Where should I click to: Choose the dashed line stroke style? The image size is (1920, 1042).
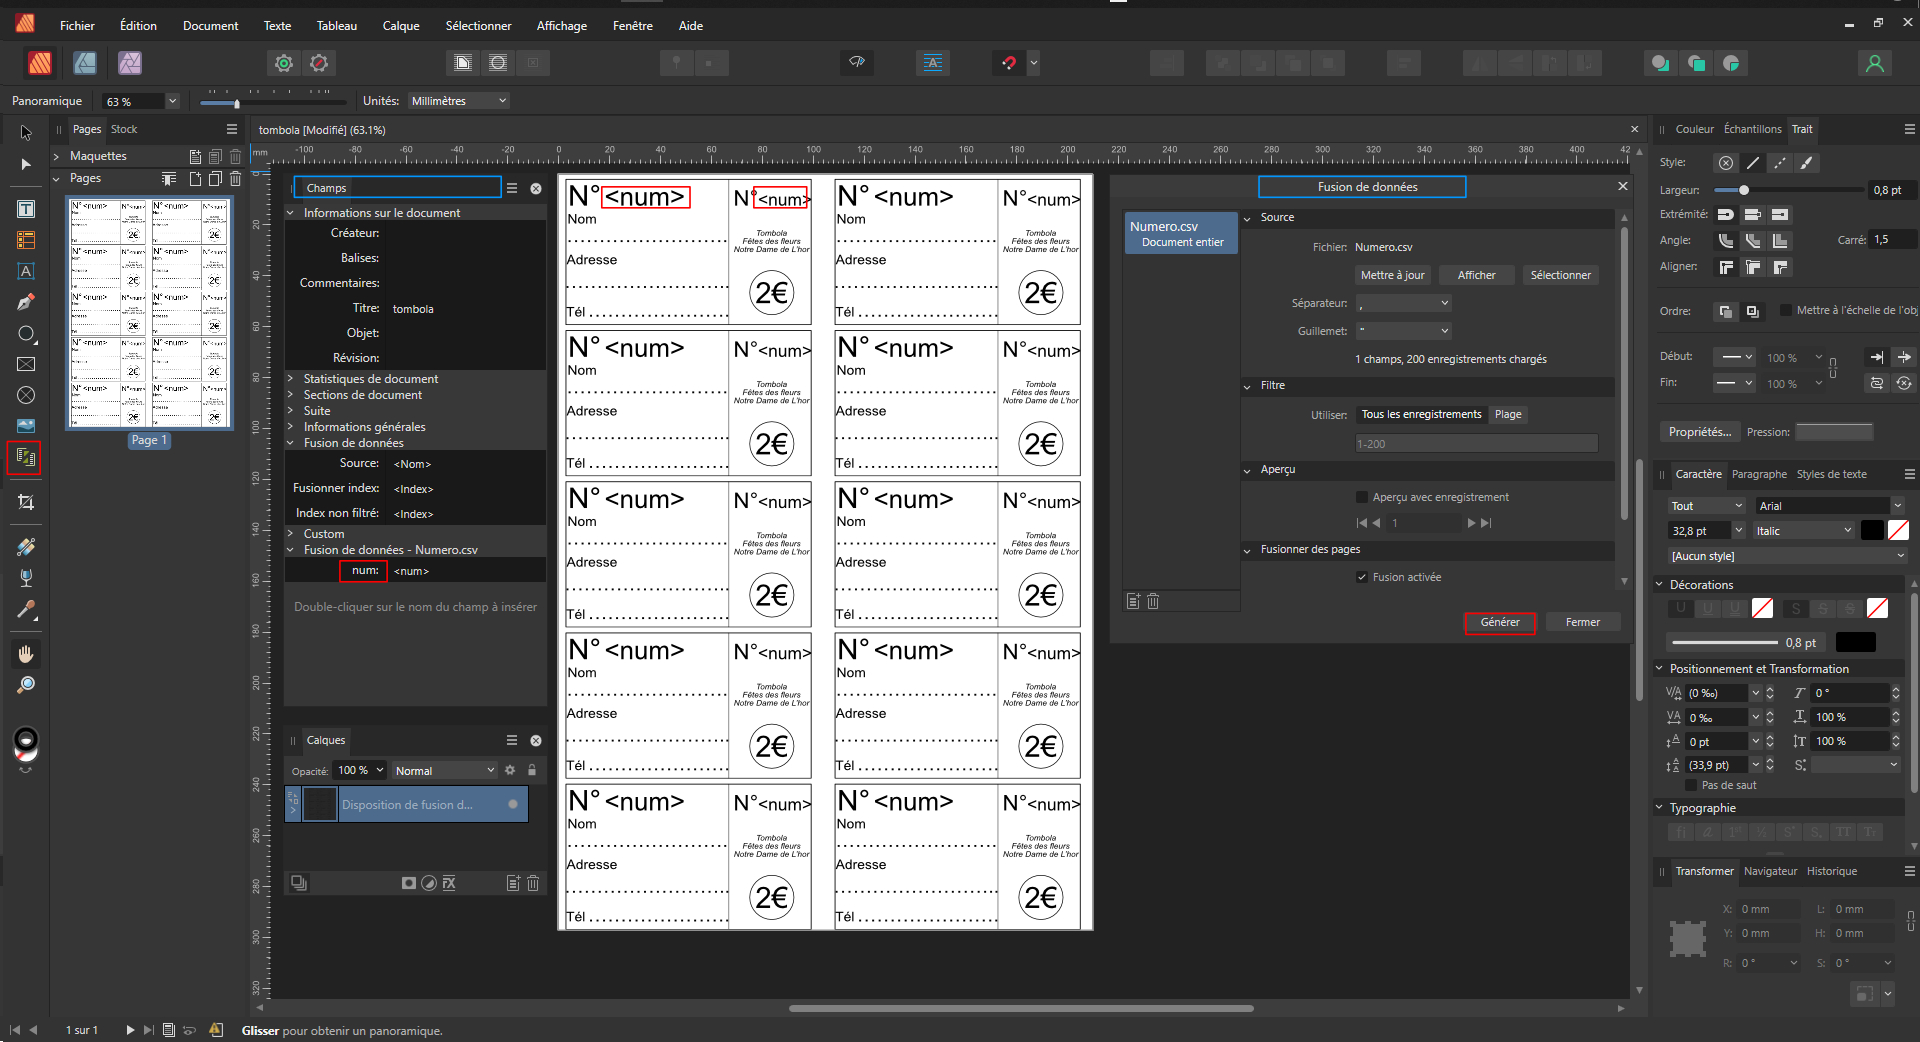[x=1779, y=163]
